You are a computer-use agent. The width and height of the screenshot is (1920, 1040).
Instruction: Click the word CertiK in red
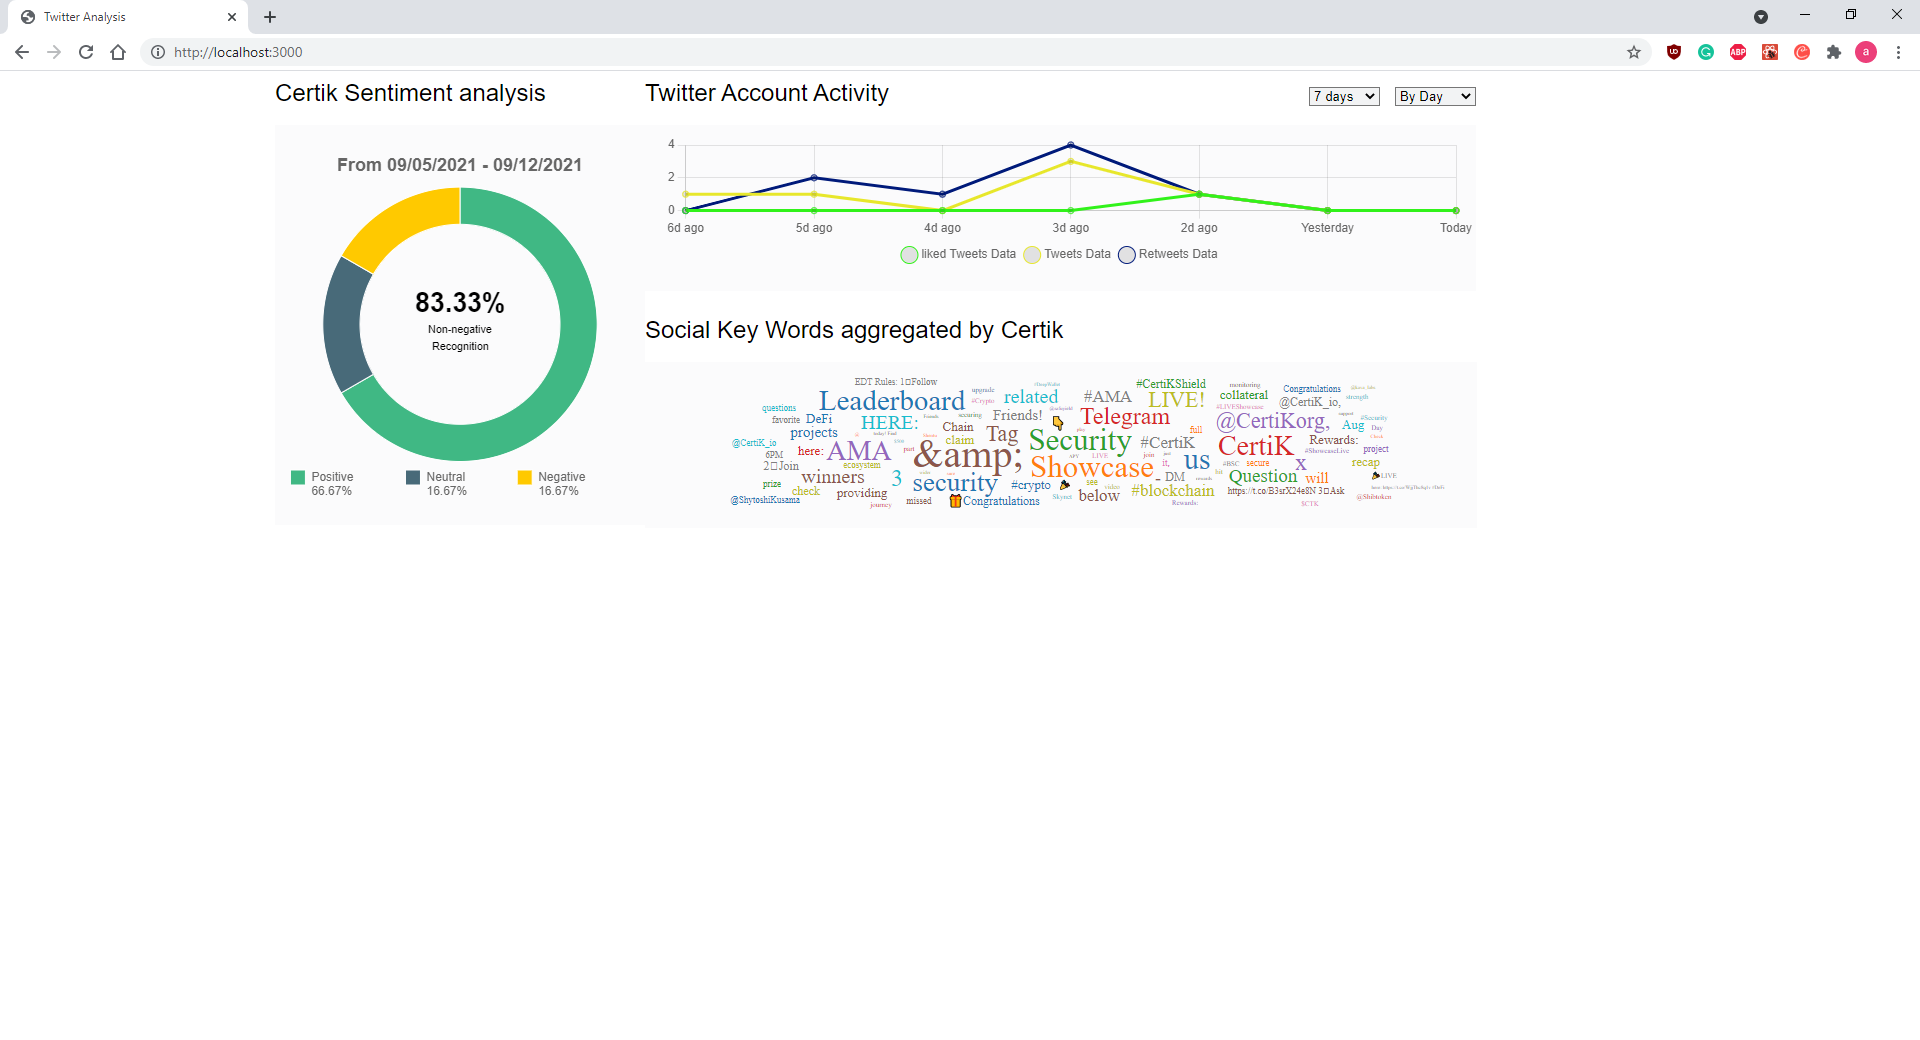point(1256,446)
